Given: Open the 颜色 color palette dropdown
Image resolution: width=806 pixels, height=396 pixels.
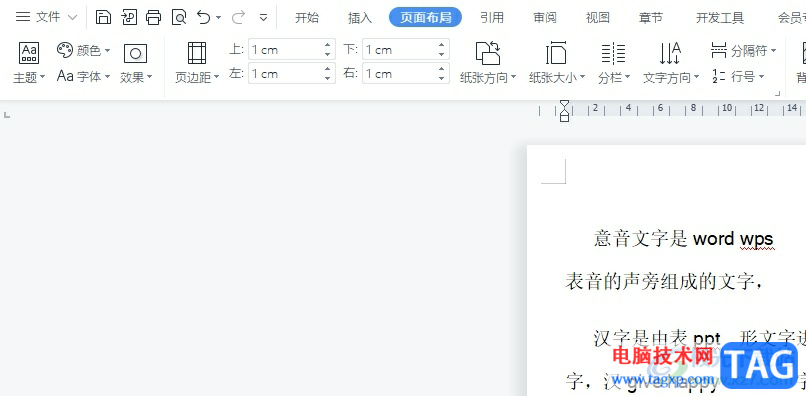Looking at the screenshot, I should tap(84, 50).
